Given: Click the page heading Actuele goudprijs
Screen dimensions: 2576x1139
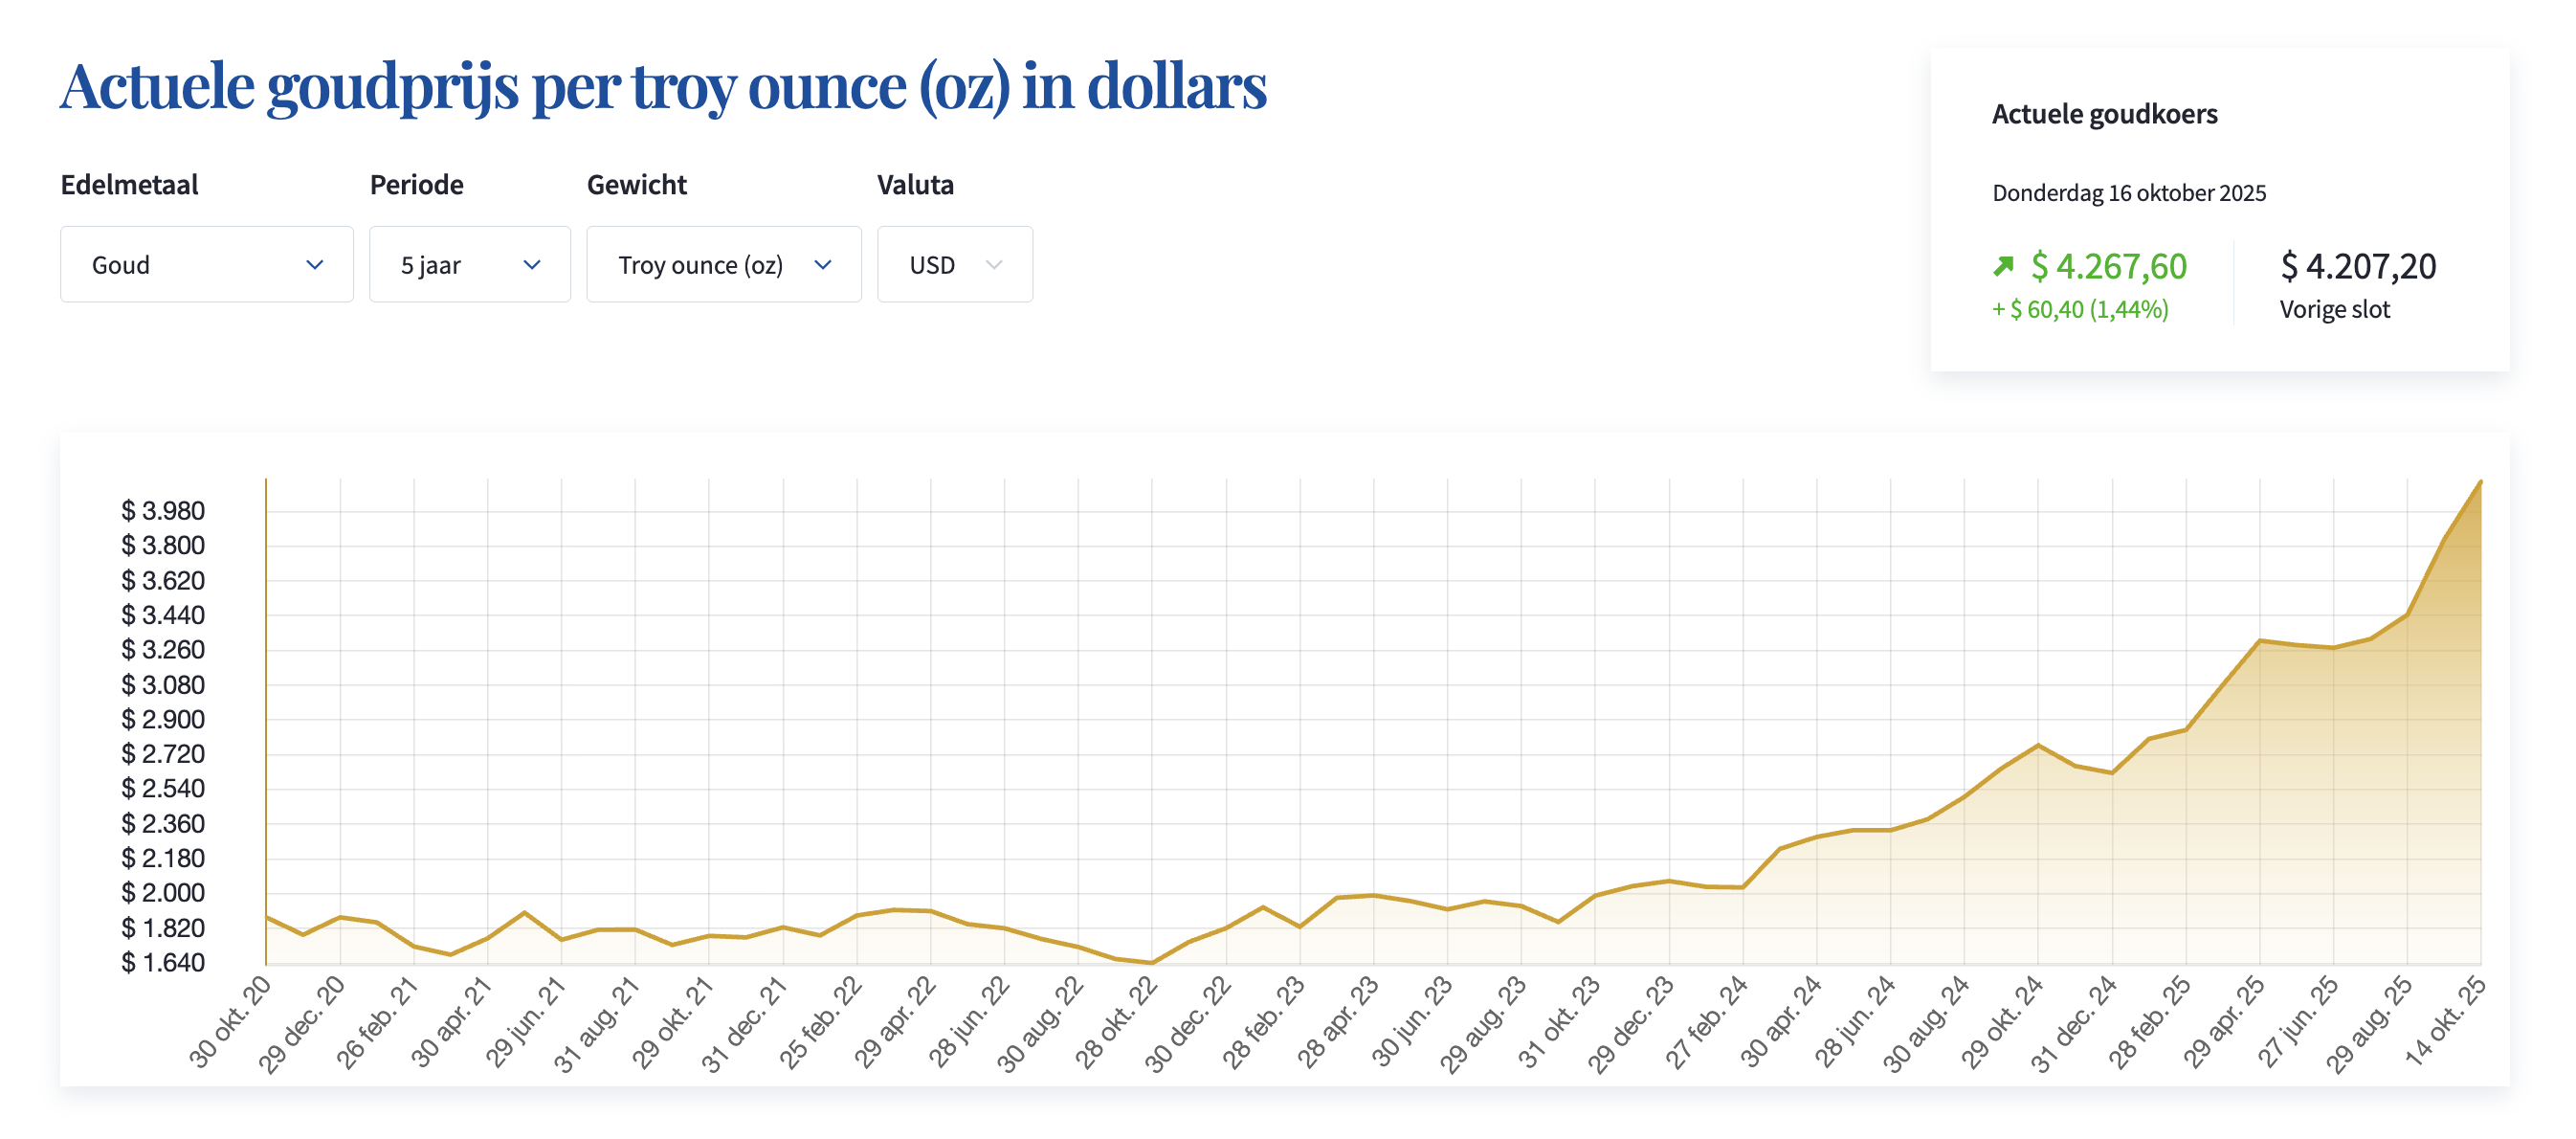Looking at the screenshot, I should coord(663,86).
